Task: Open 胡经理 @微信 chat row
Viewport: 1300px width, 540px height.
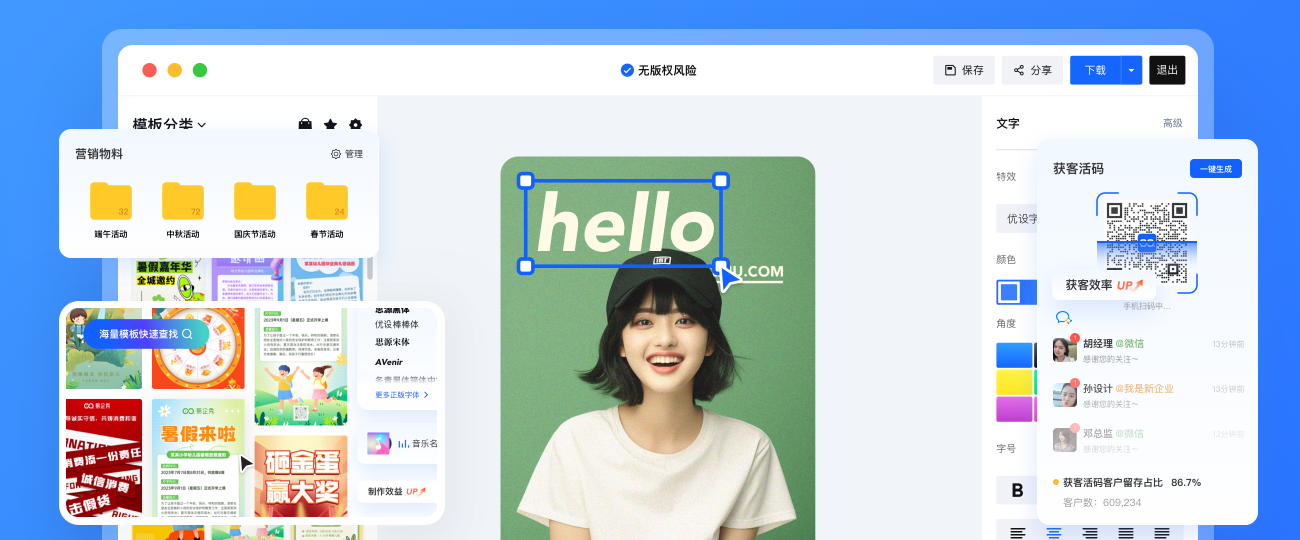Action: point(1148,350)
